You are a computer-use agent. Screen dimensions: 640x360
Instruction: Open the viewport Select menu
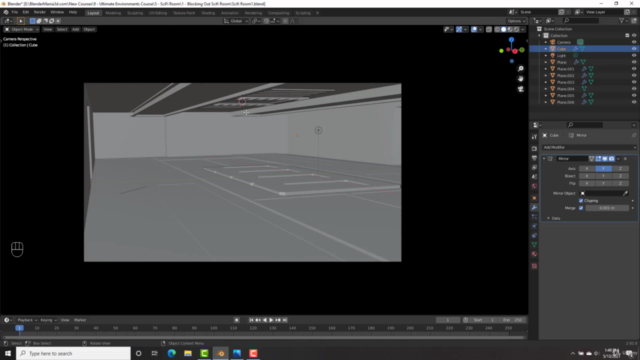click(x=62, y=29)
